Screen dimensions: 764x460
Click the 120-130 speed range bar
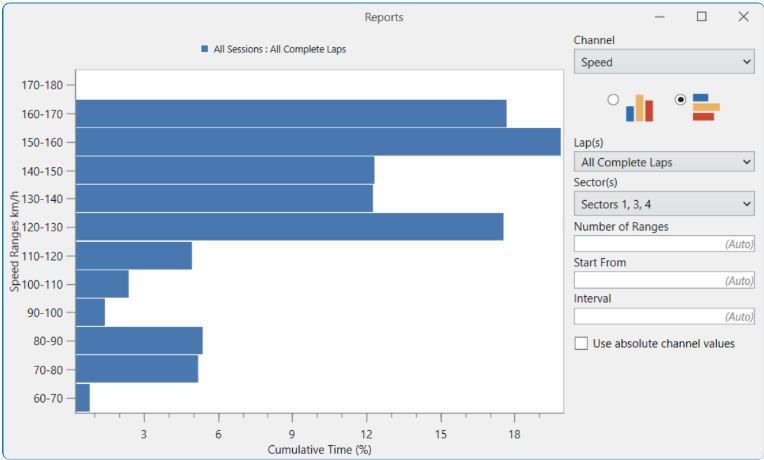tap(289, 227)
